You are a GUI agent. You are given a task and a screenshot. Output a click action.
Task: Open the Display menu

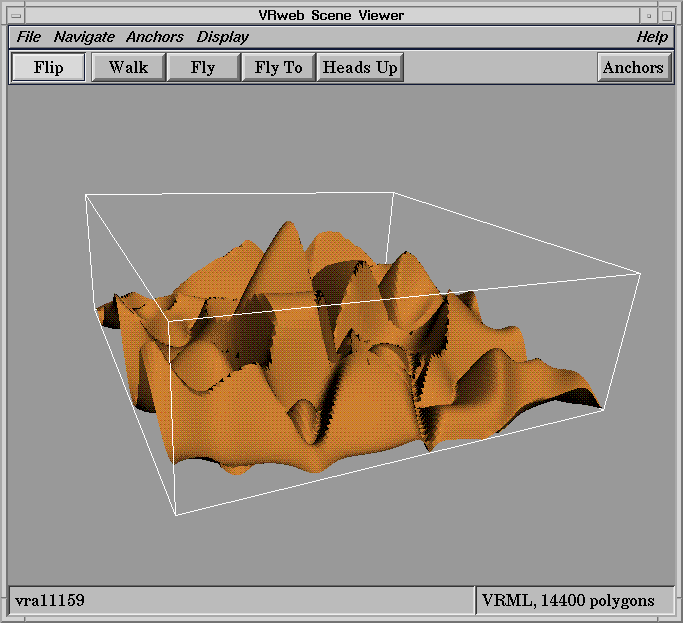(x=222, y=37)
